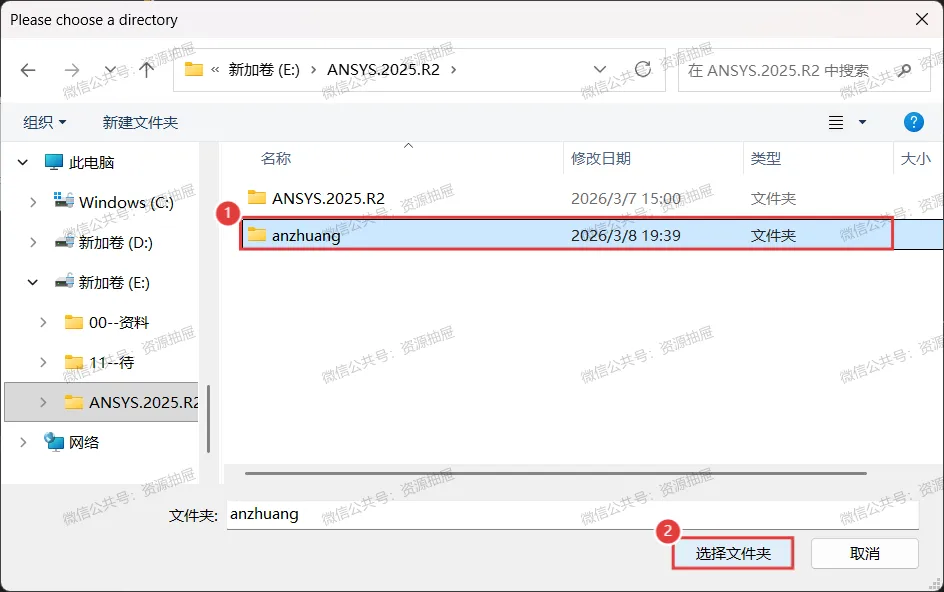Cancel the dialog with 取消
Viewport: 944px width, 592px height.
[865, 553]
